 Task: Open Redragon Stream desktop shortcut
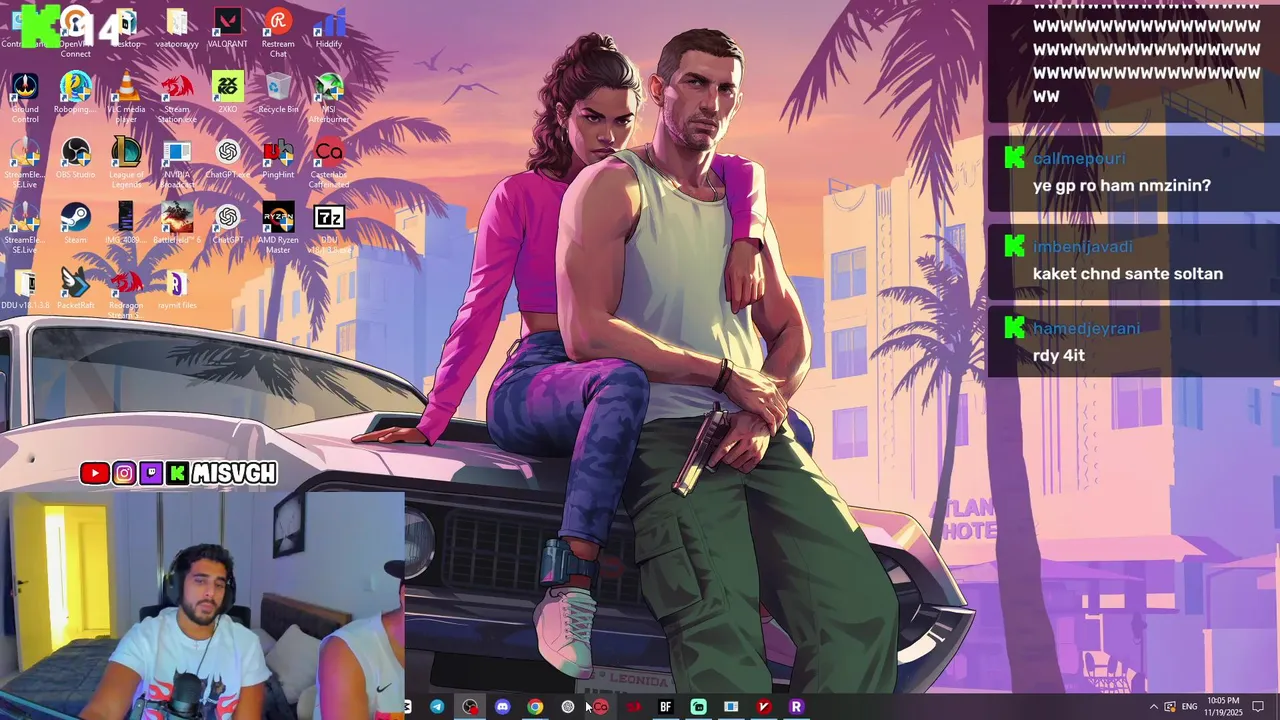tap(126, 293)
